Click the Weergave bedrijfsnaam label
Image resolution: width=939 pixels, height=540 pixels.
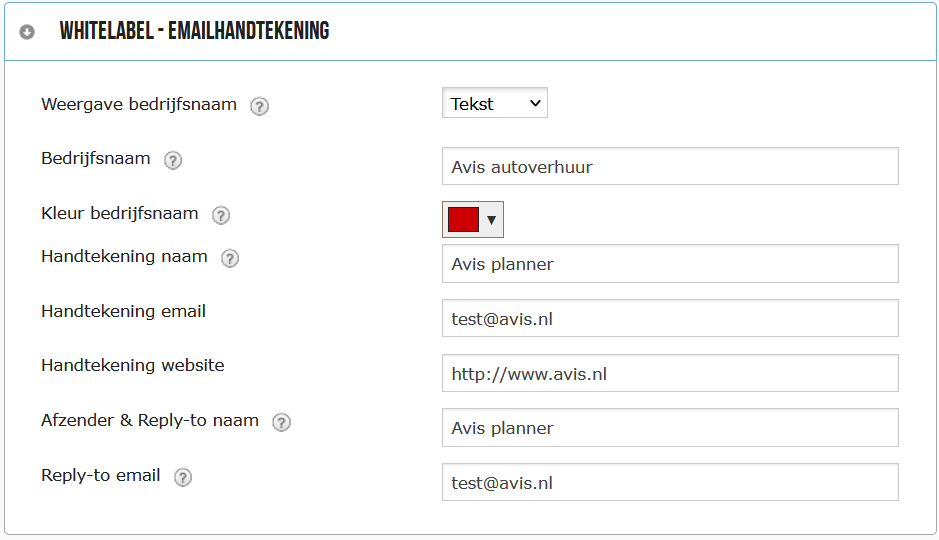(x=139, y=105)
